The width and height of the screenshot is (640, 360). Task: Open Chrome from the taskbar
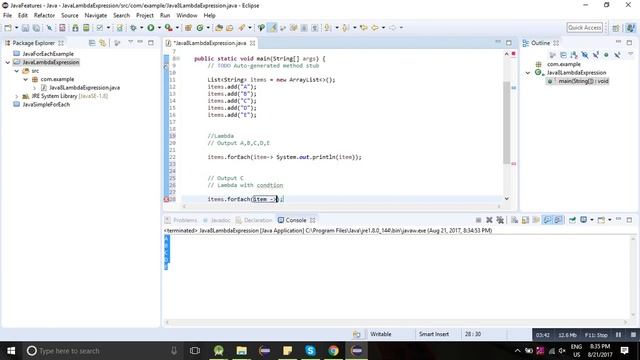(333, 351)
